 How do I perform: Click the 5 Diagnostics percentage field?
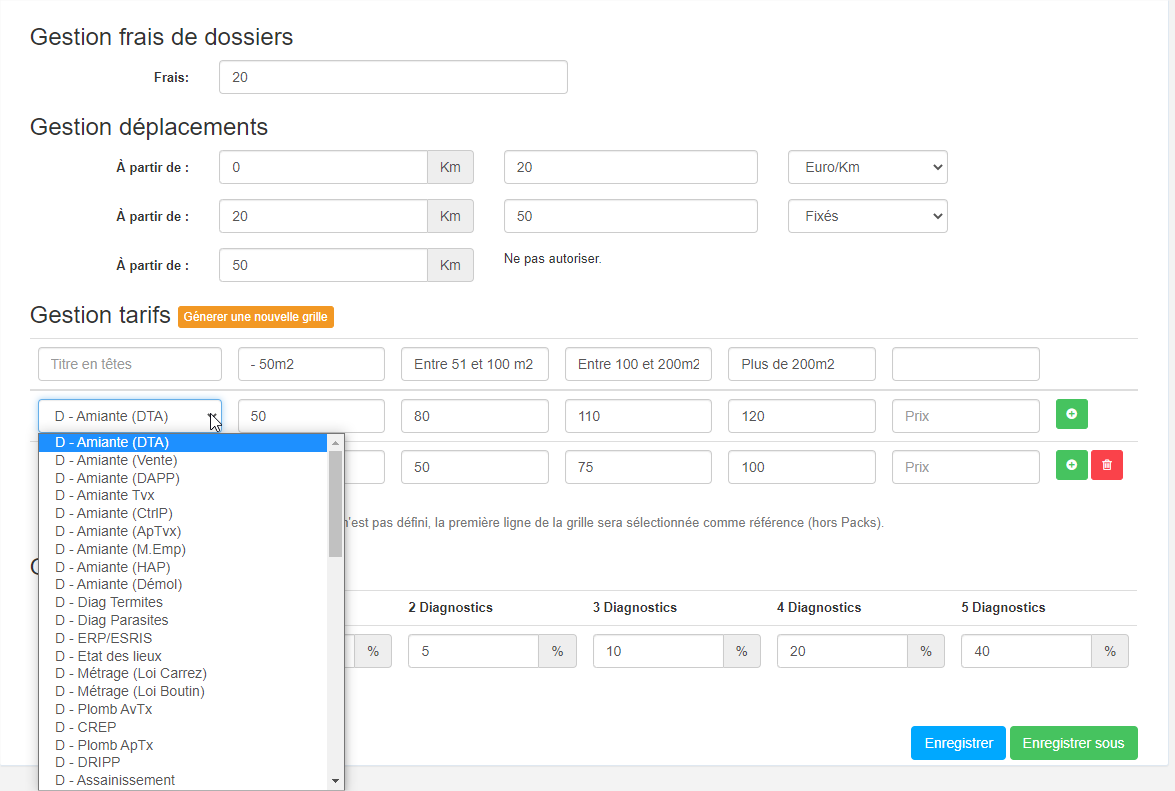tap(1026, 651)
